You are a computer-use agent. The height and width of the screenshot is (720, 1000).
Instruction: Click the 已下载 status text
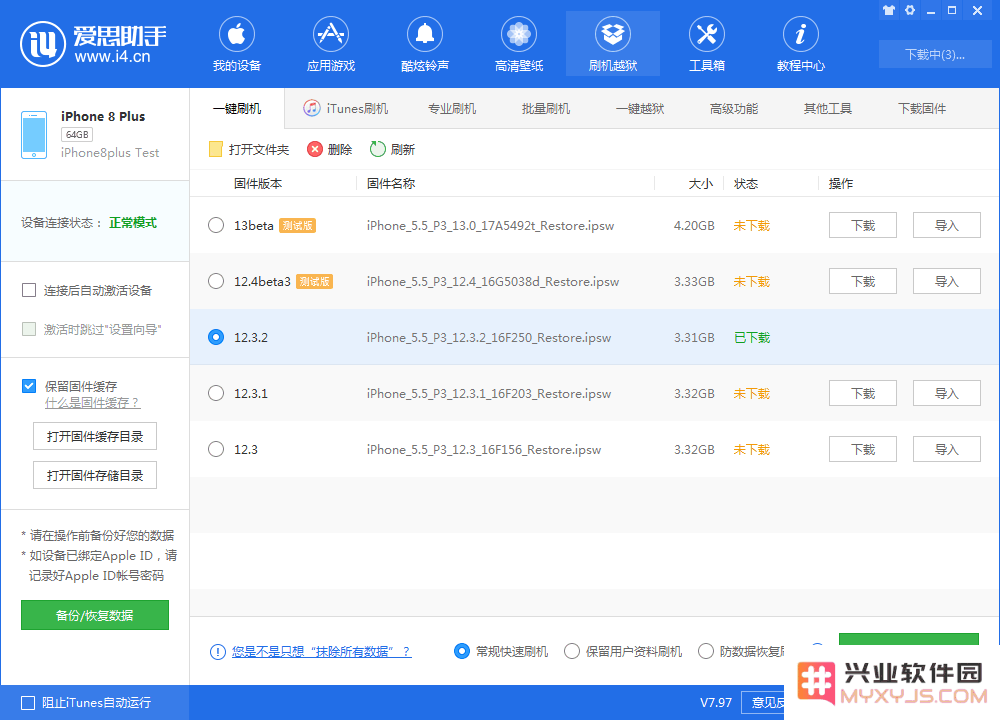coord(752,337)
